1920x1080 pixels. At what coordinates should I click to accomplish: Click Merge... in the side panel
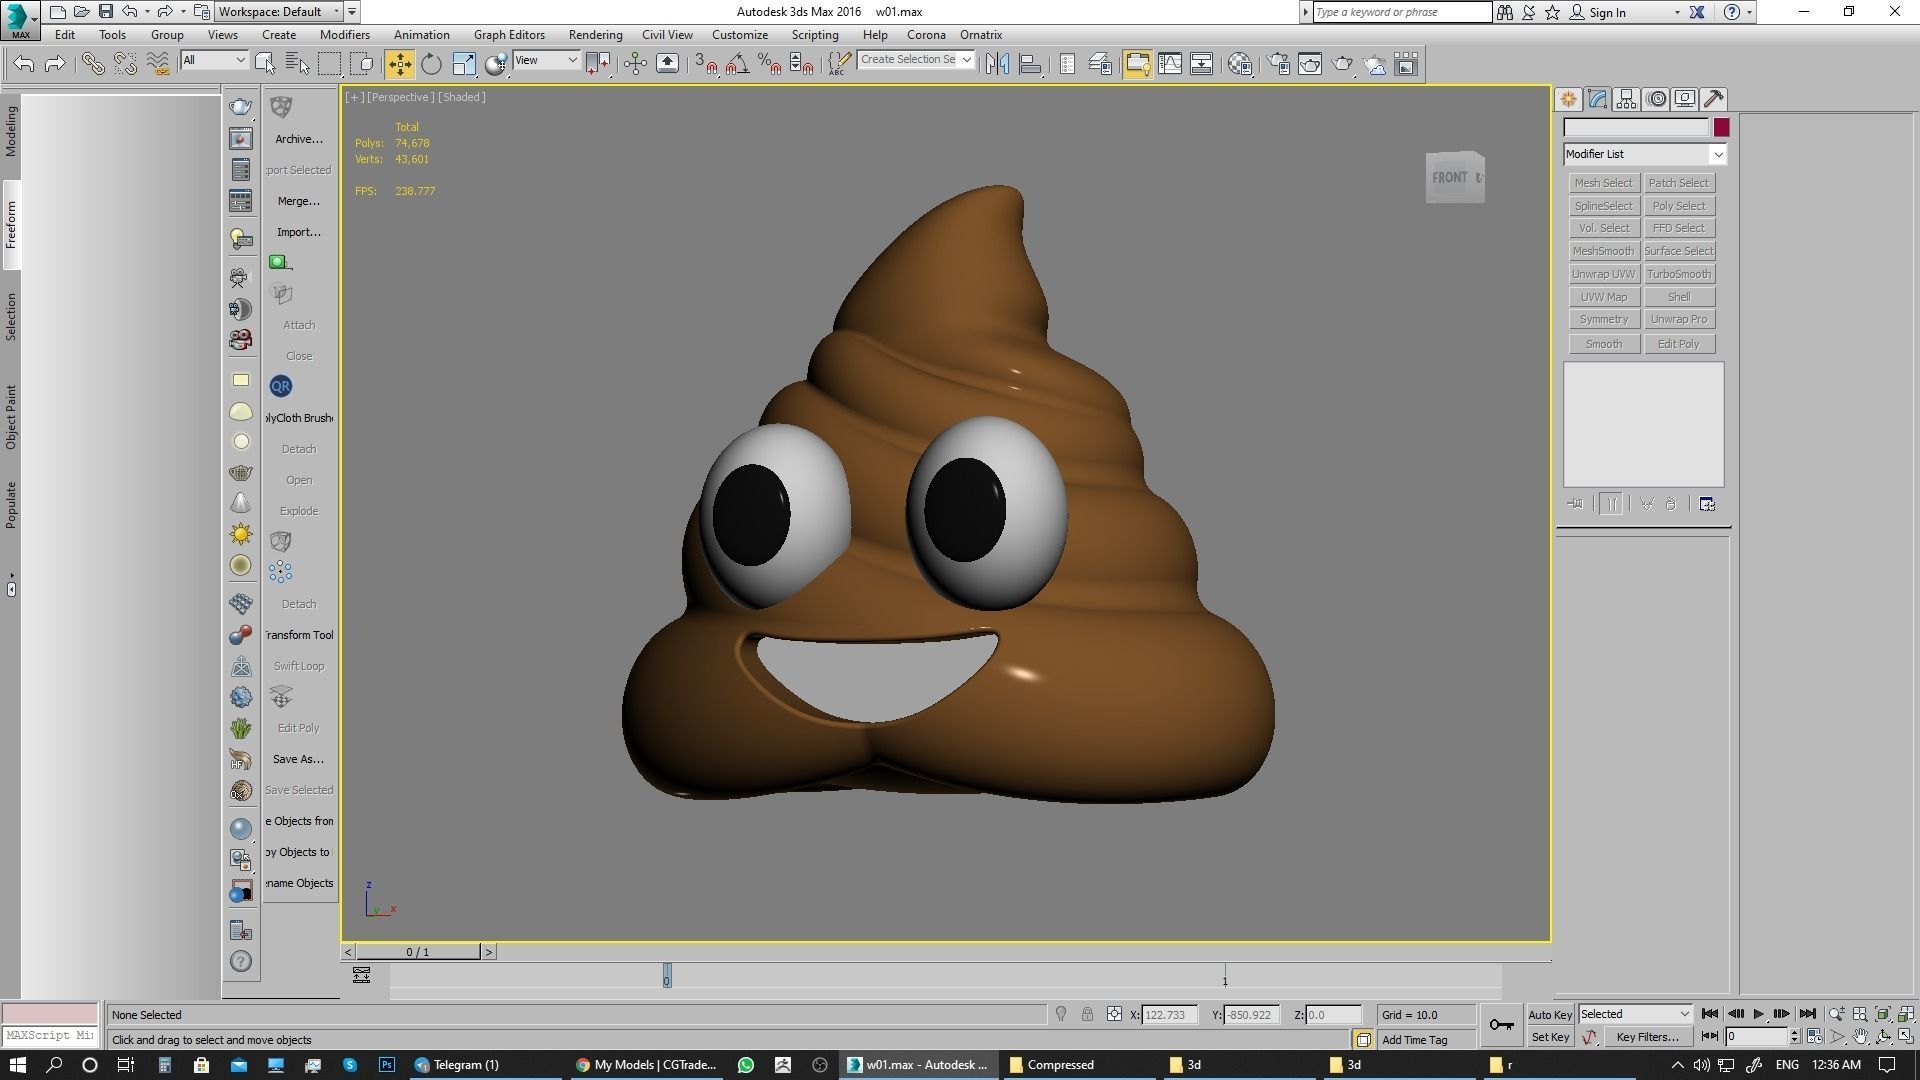(x=299, y=201)
